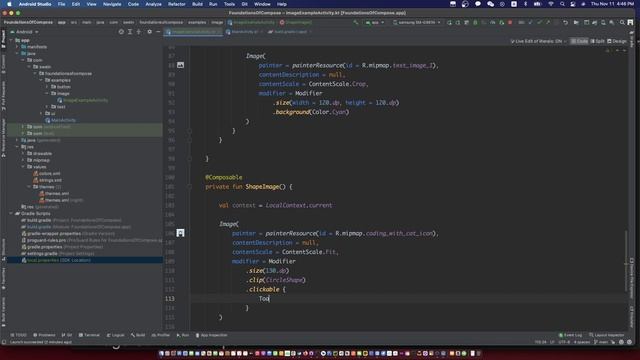Hide the Project panel with minus icon
This screenshot has height=360, width=640.
point(158,31)
